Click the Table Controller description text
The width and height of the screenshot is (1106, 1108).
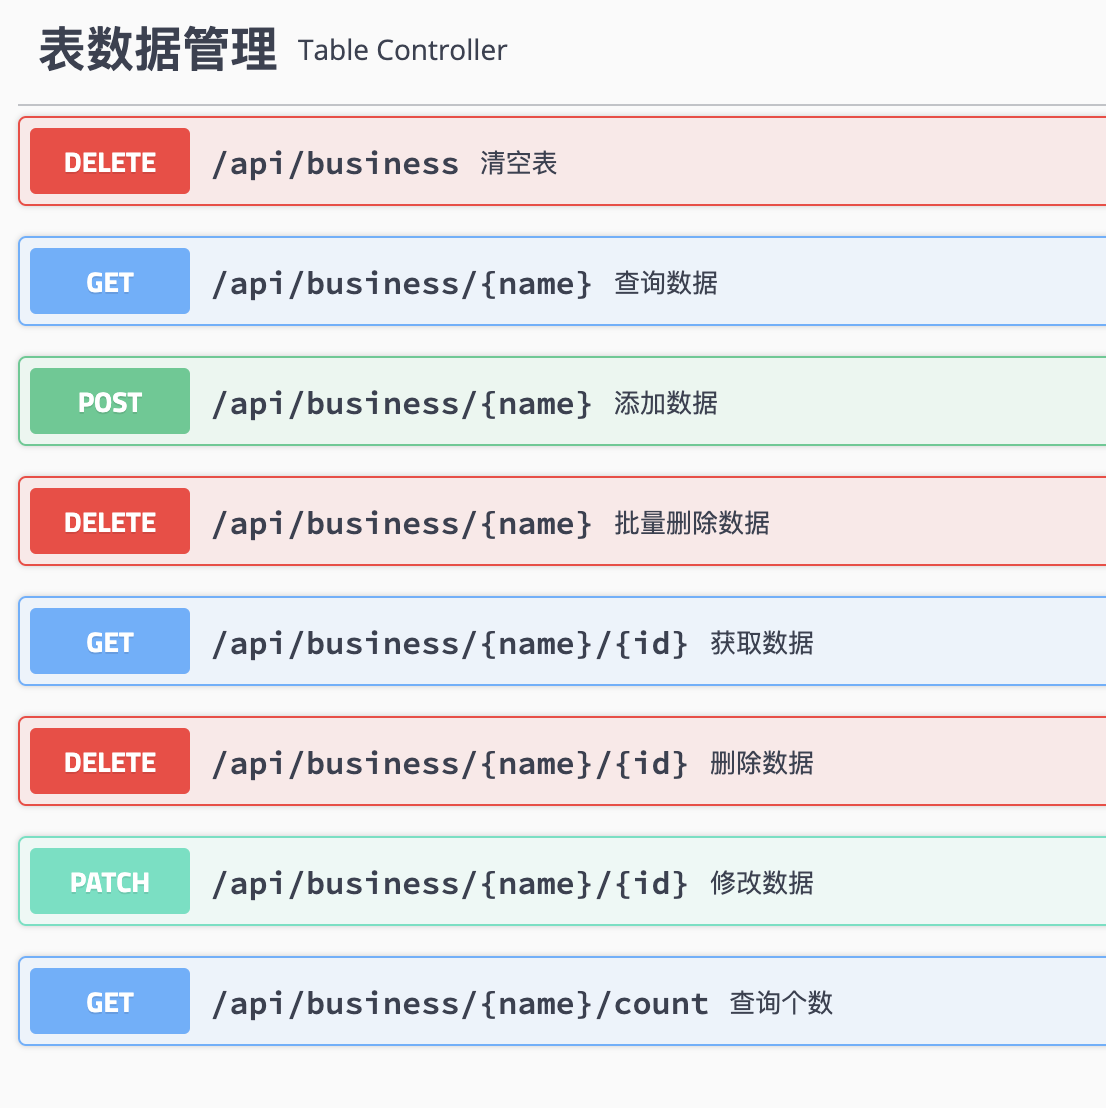402,51
